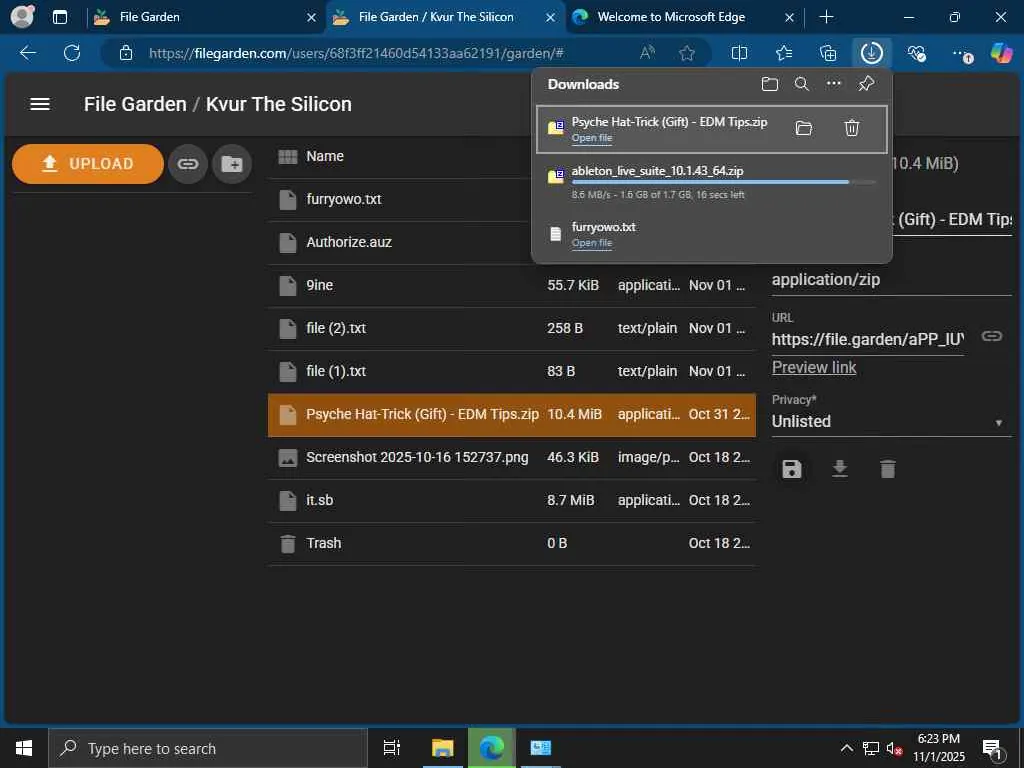Refresh the page
This screenshot has height=768, width=1024.
[x=72, y=53]
